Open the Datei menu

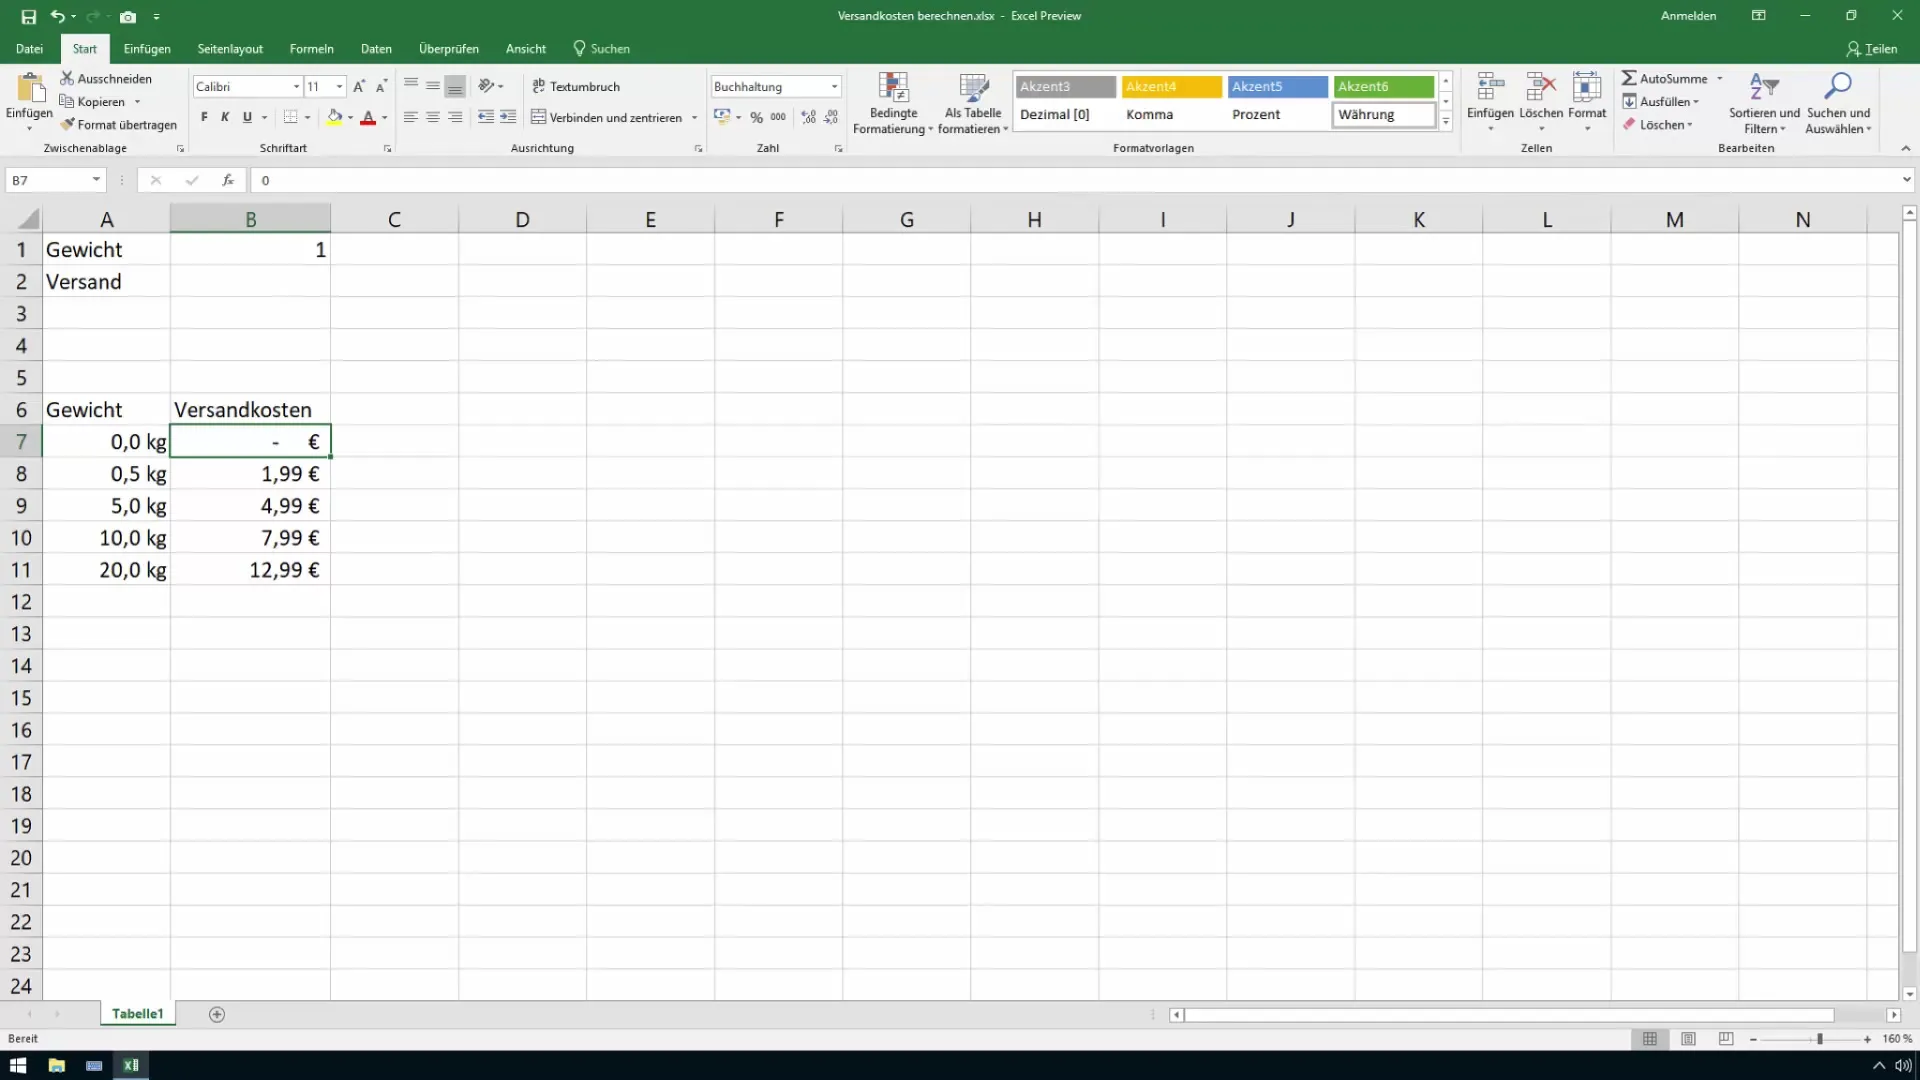(x=29, y=48)
